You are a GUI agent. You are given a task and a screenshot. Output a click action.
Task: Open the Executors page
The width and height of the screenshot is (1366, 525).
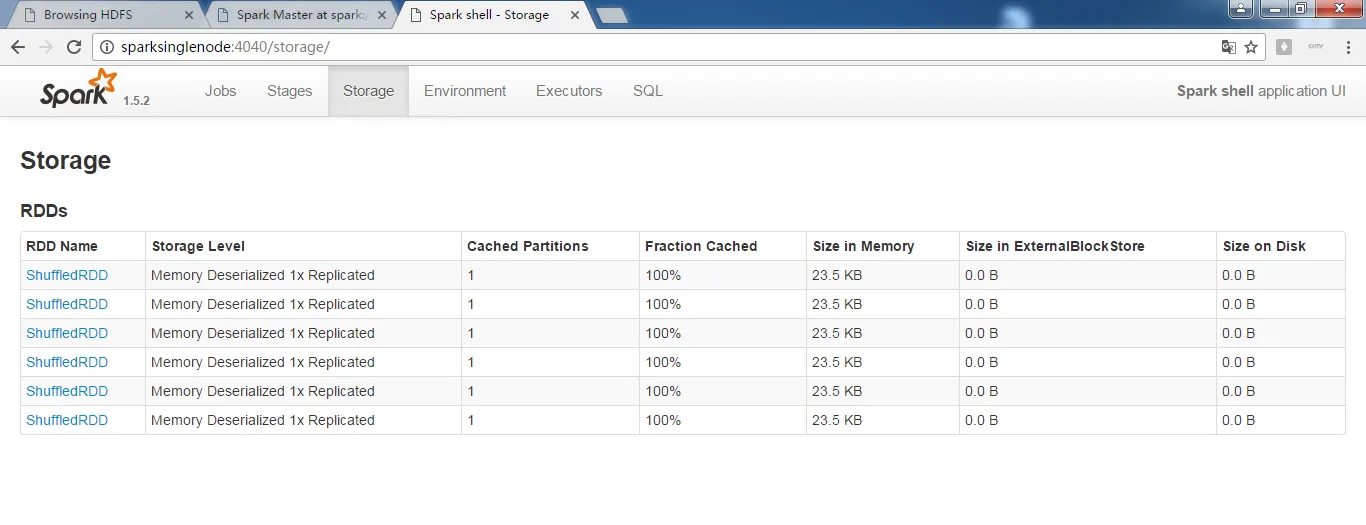pos(569,91)
